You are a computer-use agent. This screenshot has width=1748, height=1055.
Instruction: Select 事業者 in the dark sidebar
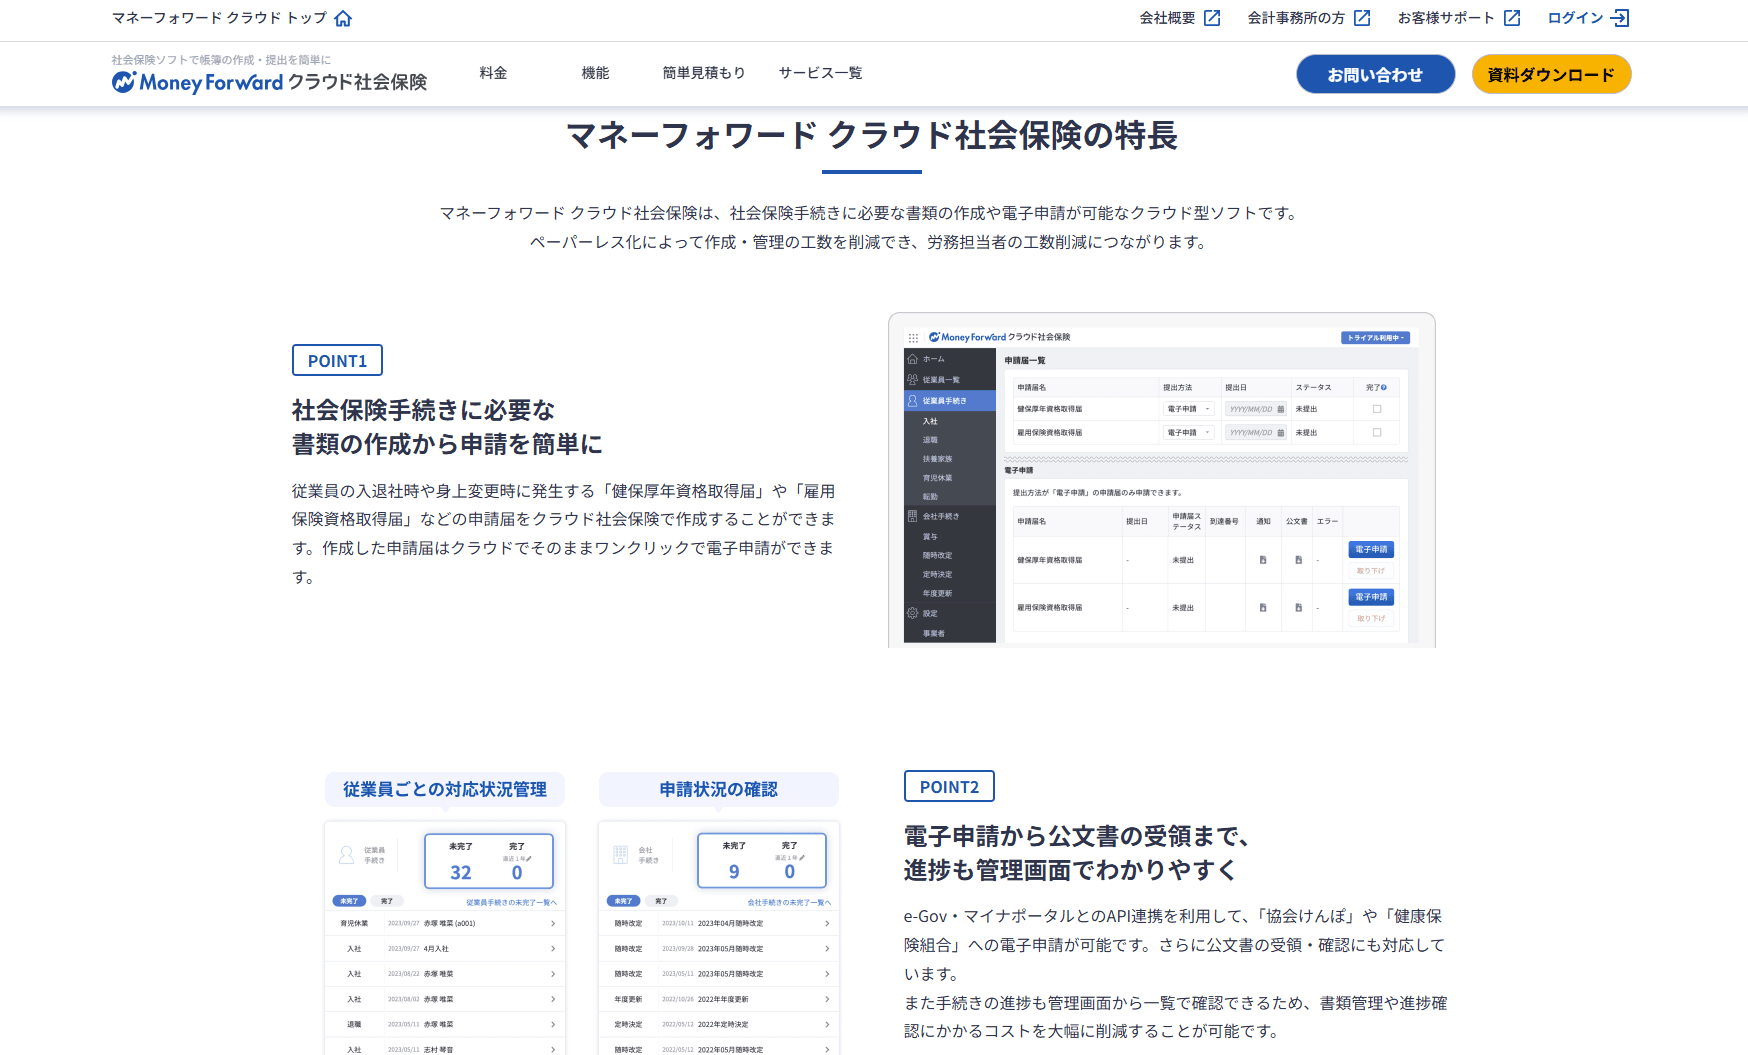click(934, 633)
